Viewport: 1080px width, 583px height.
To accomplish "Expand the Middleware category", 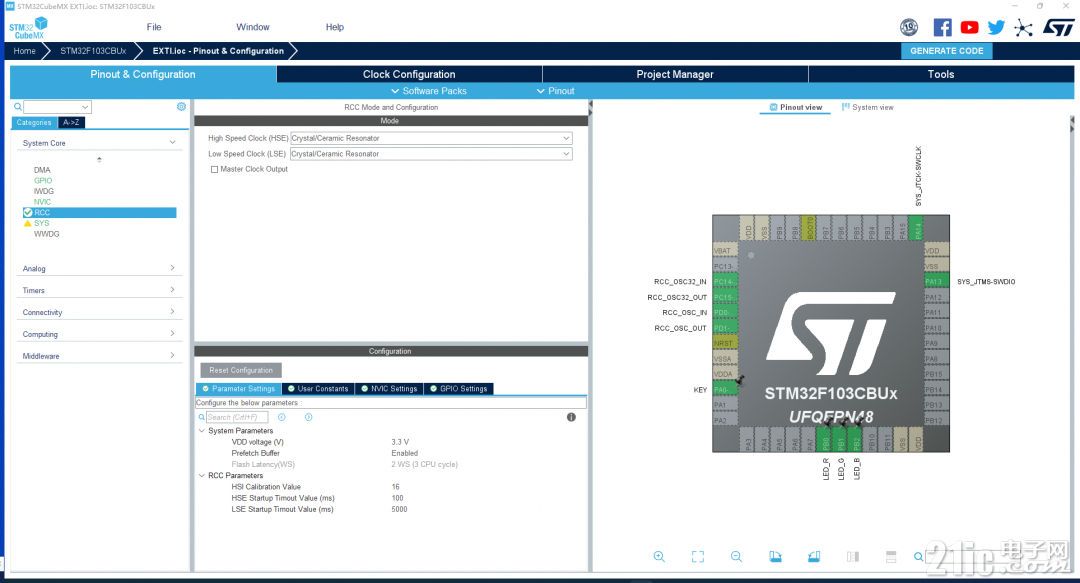I will point(172,356).
